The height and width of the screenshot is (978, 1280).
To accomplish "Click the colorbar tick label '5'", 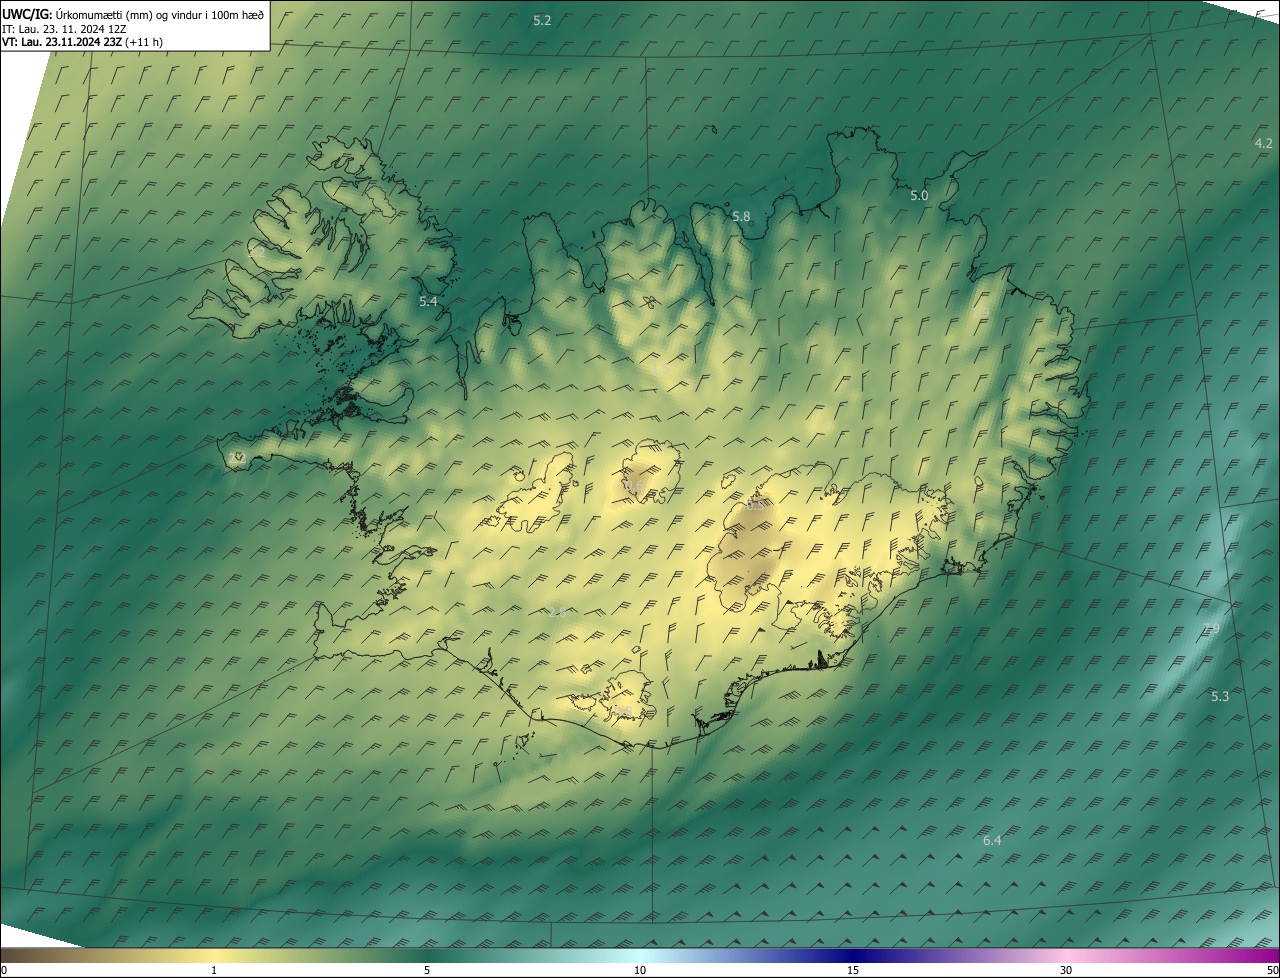I will pyautogui.click(x=427, y=970).
